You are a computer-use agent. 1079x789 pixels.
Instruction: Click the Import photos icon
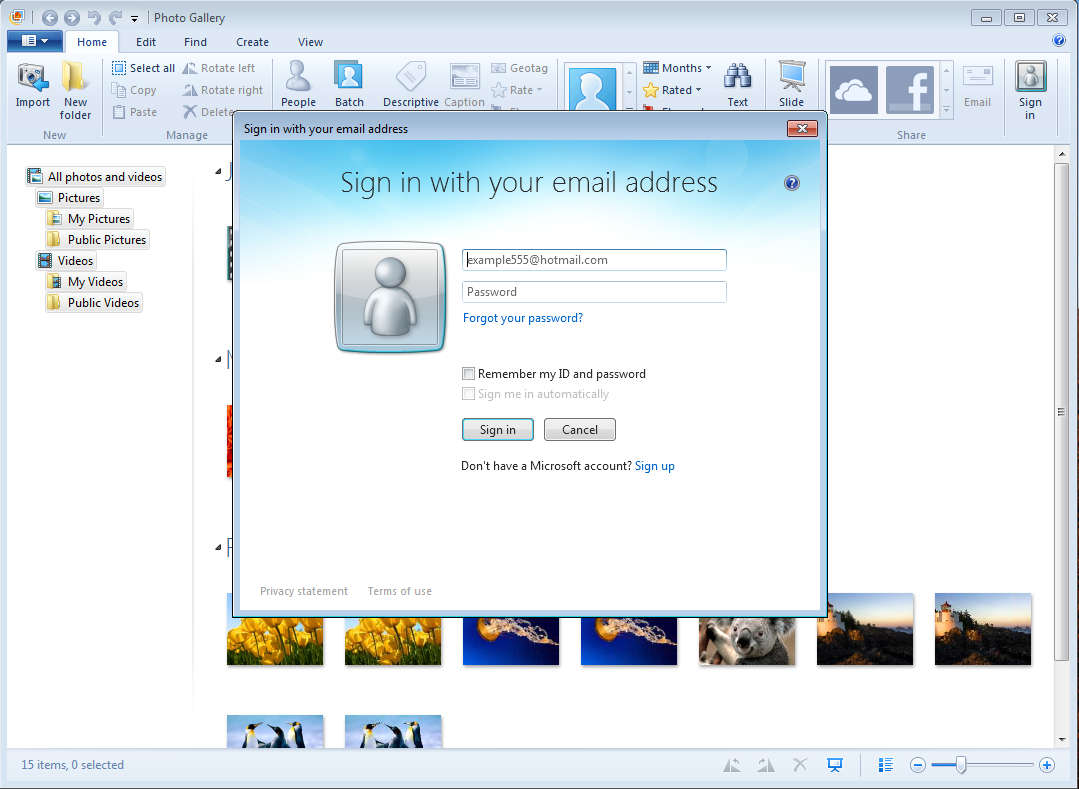click(32, 78)
